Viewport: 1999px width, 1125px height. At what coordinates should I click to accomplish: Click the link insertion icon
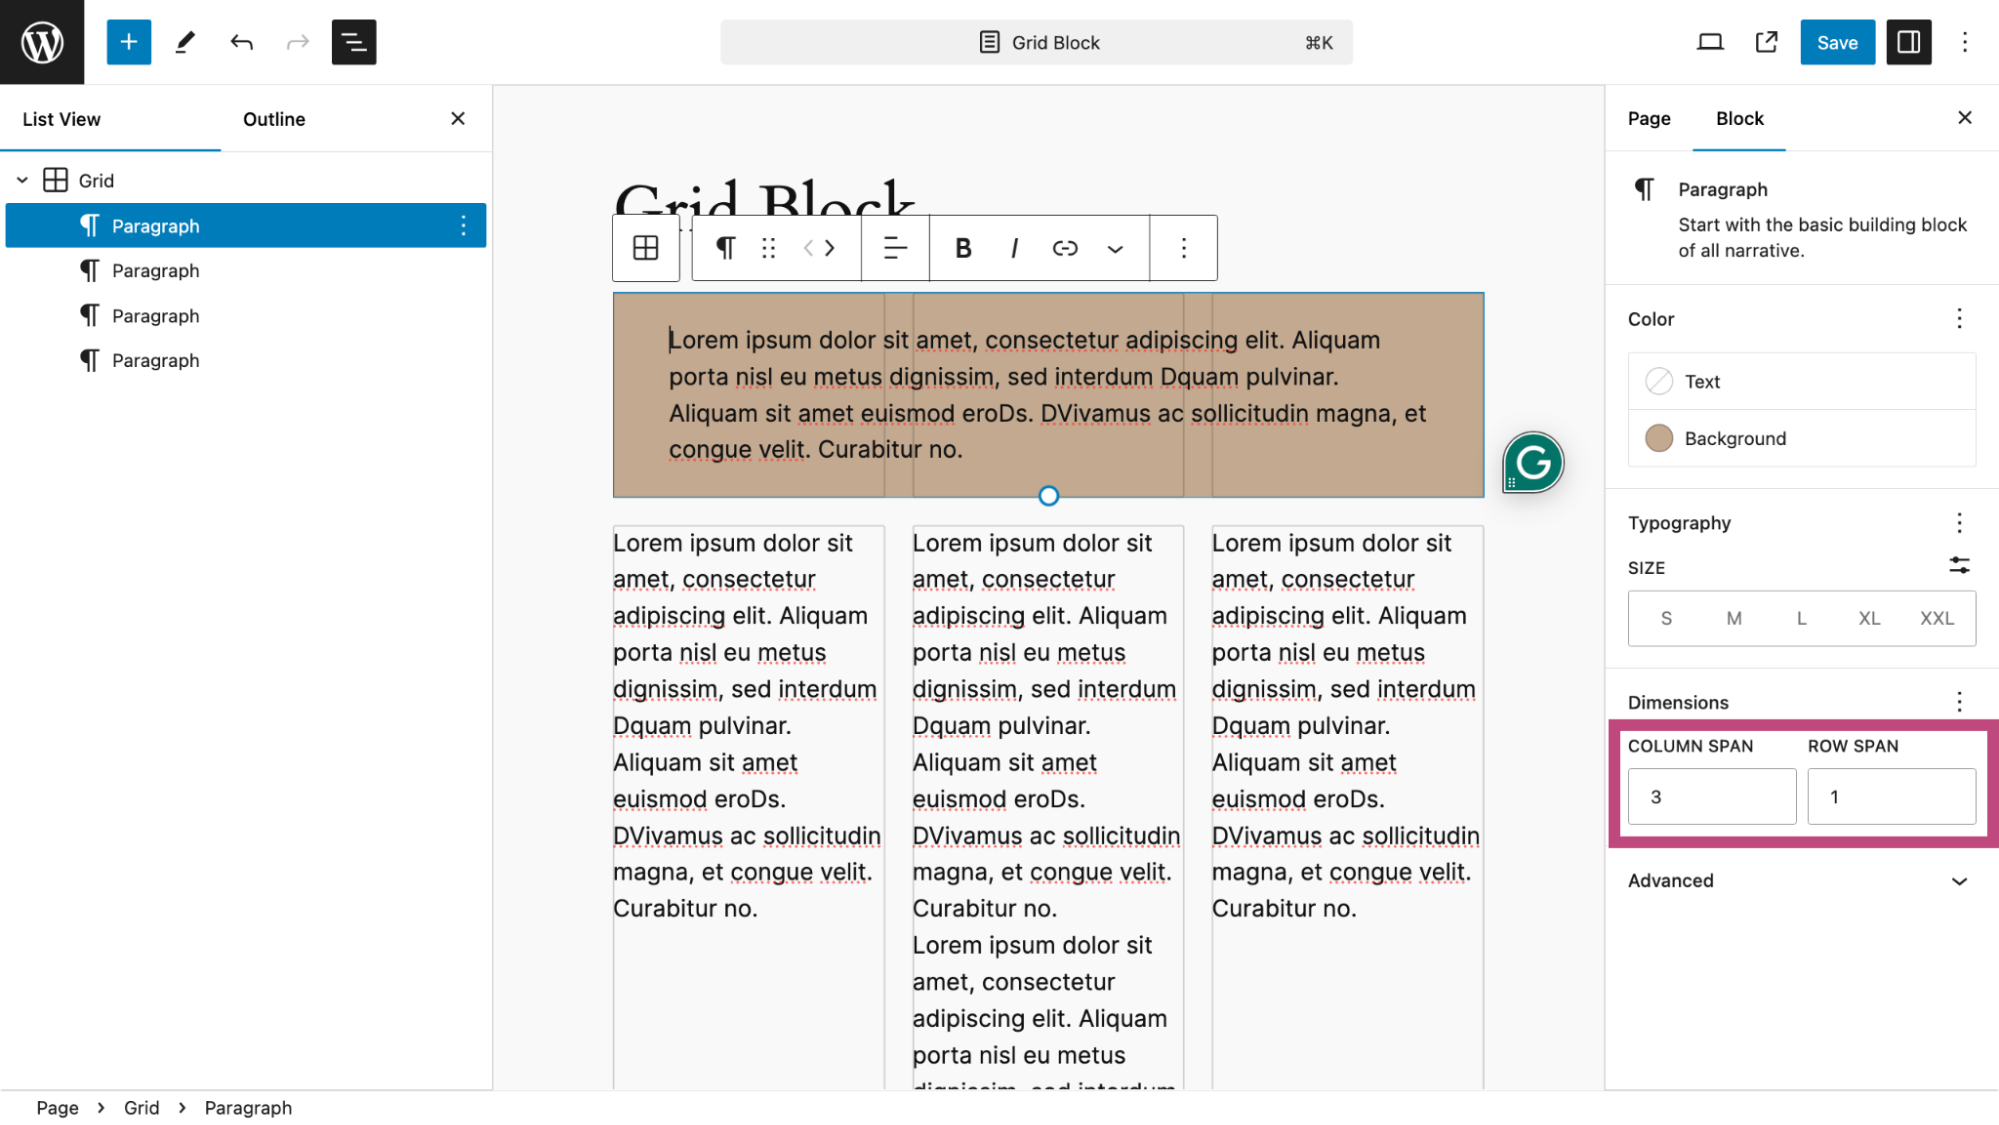click(x=1064, y=247)
